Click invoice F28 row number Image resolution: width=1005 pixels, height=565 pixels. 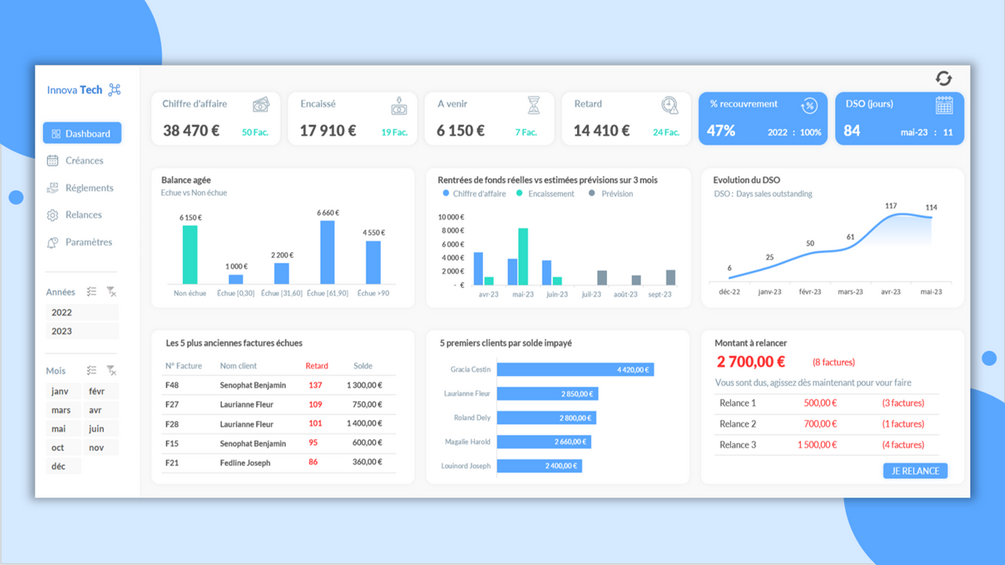pyautogui.click(x=172, y=424)
